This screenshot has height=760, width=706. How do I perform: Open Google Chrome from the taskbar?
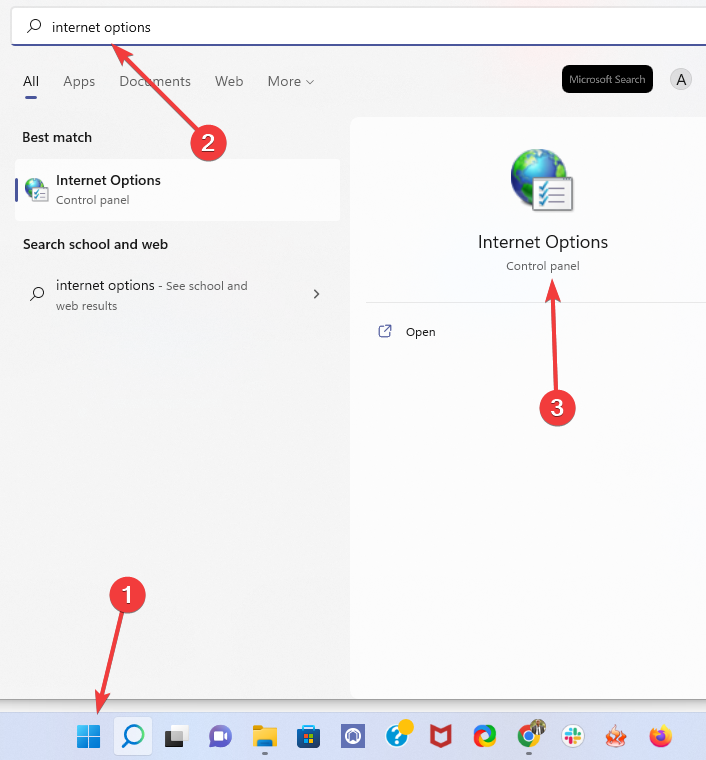(530, 735)
